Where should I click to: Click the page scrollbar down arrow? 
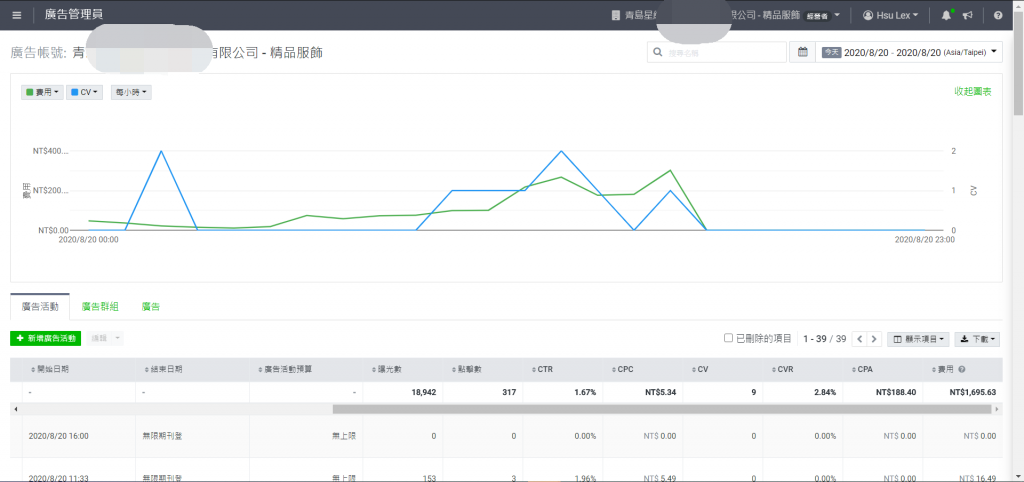(1018, 477)
